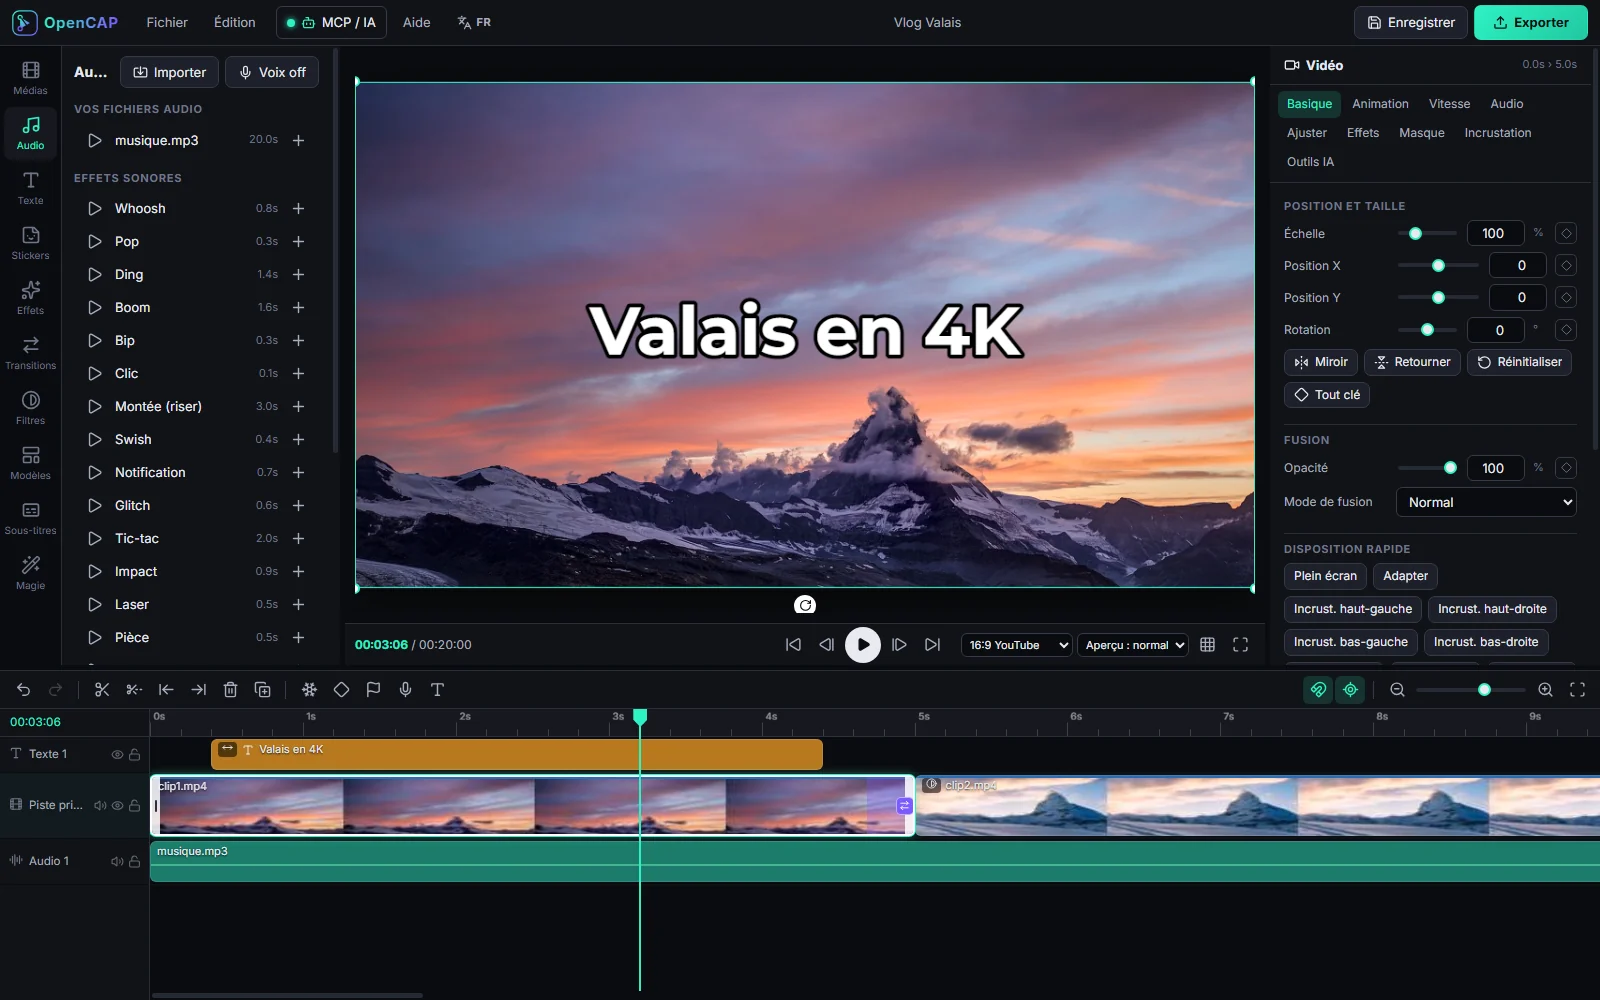Show the grid overlay on the preview
This screenshot has width=1600, height=1000.
point(1208,645)
